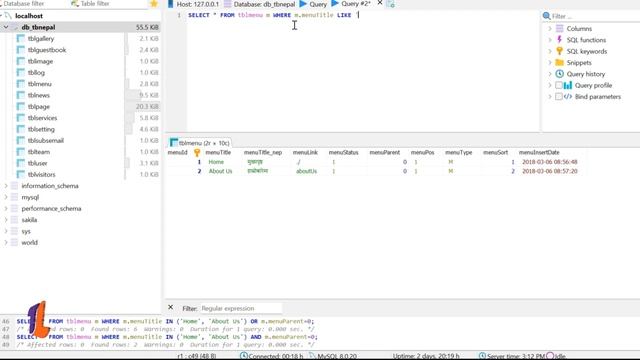Screen dimensions: 640x360
Task: Collapse the db_tbnepal database node
Action: (x=6, y=27)
